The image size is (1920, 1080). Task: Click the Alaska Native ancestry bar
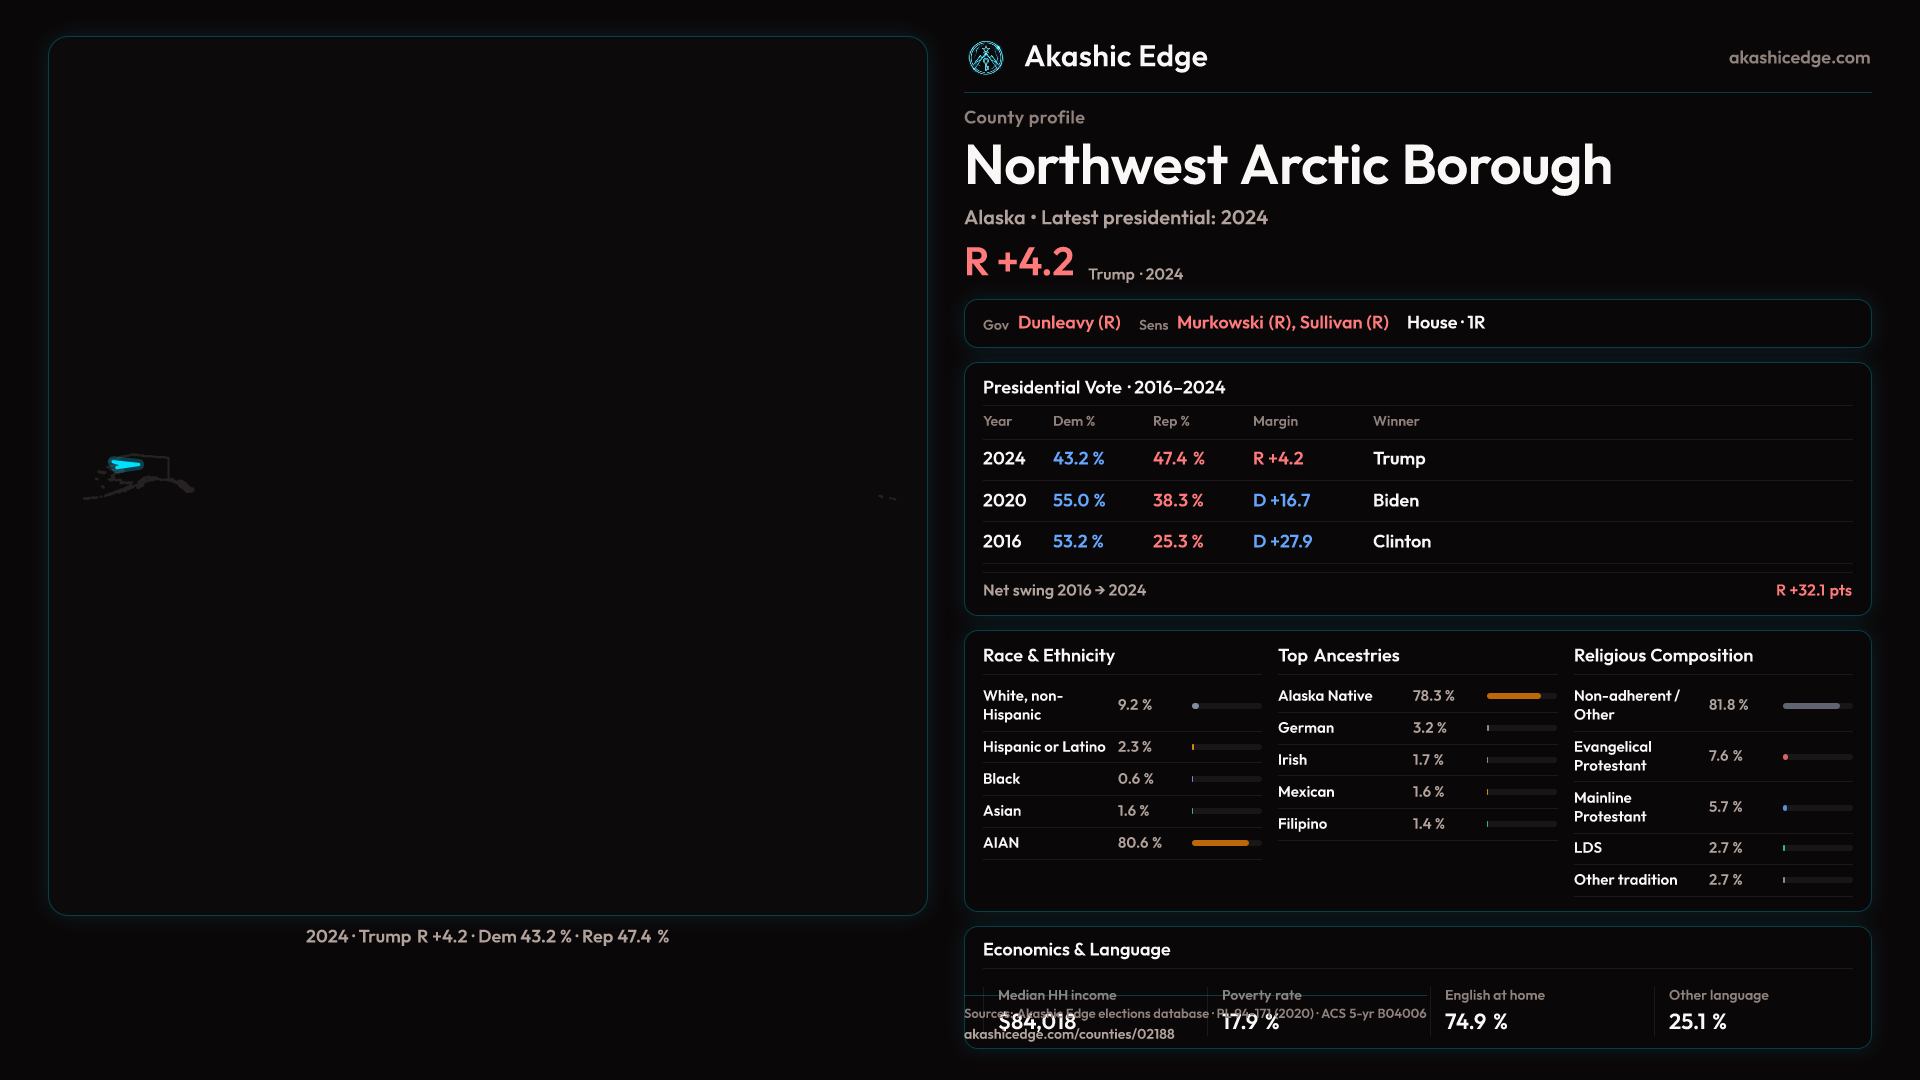pos(1514,696)
